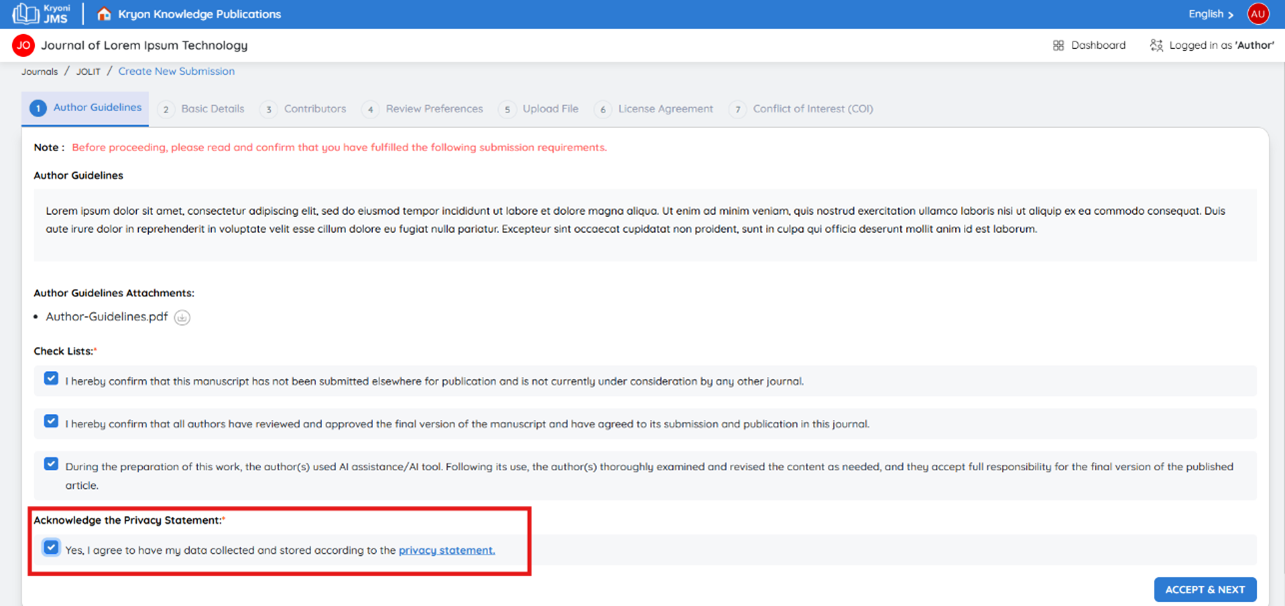1285x606 pixels.
Task: Select the Author Guidelines step tab
Action: 86,108
